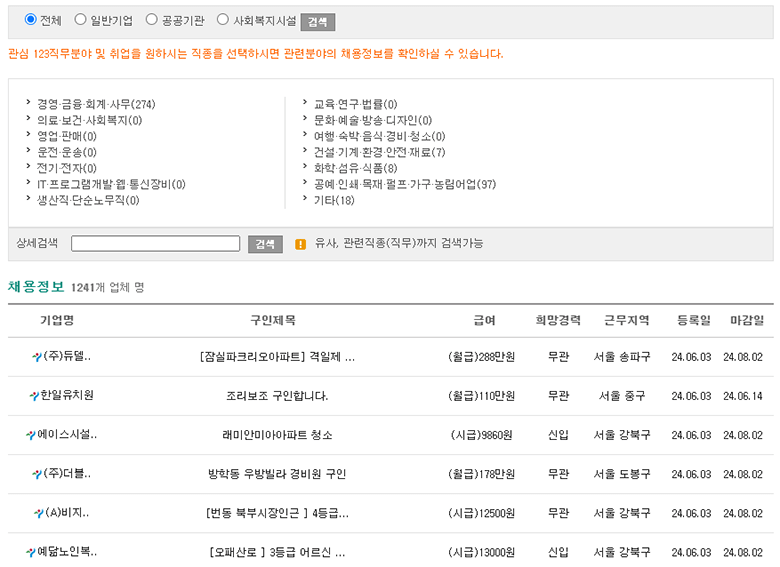
Task: Open 생산직·단순노무직(0) category
Action: point(88,200)
